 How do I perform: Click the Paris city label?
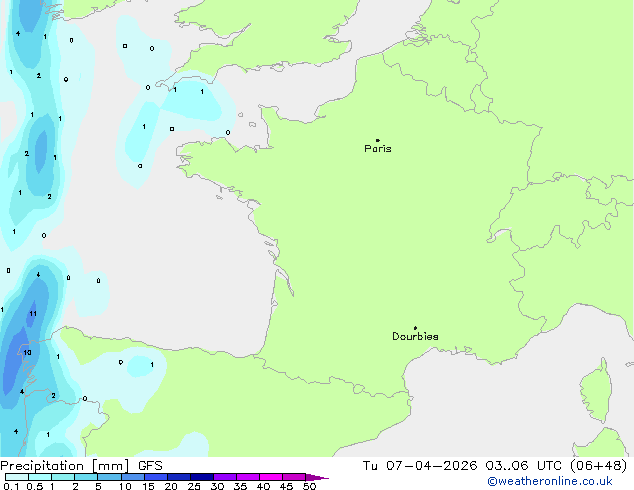click(378, 149)
